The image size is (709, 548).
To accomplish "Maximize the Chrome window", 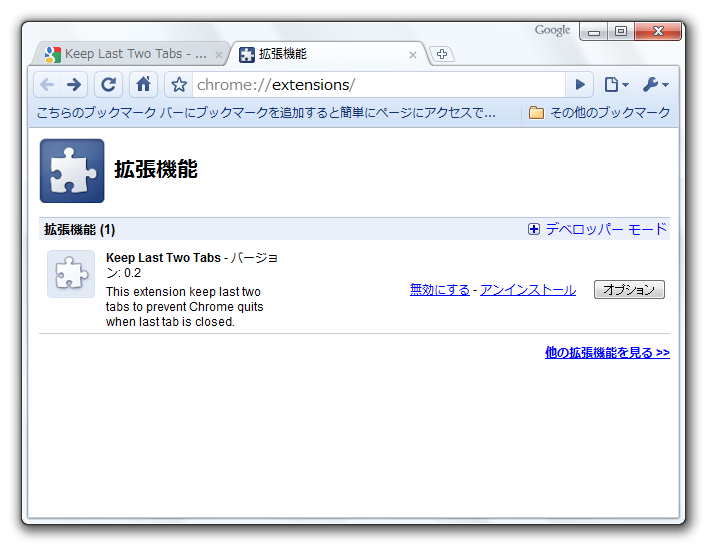I will click(x=621, y=32).
